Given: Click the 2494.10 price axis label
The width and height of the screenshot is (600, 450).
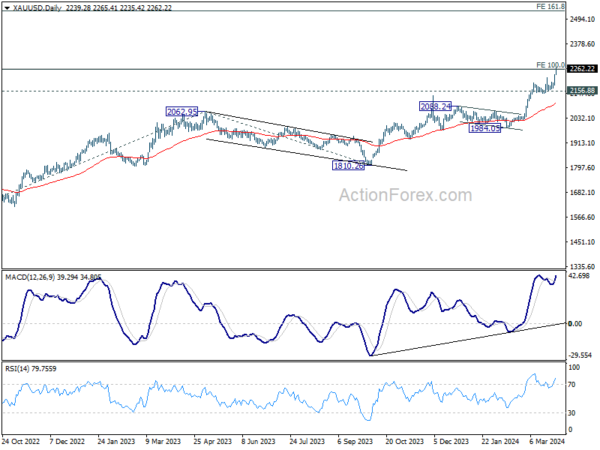Looking at the screenshot, I should (x=582, y=20).
